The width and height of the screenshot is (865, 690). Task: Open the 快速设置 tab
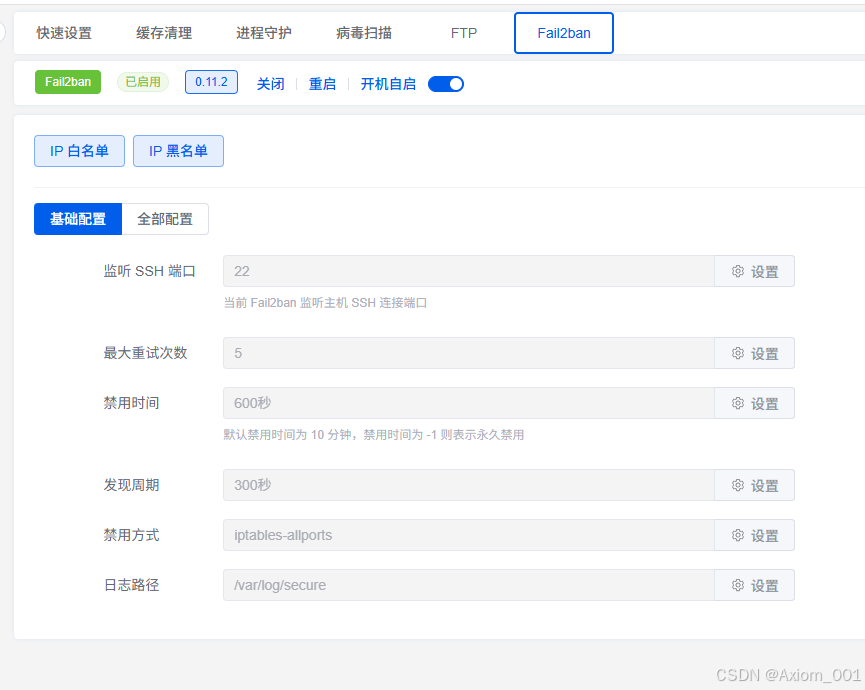coord(65,32)
